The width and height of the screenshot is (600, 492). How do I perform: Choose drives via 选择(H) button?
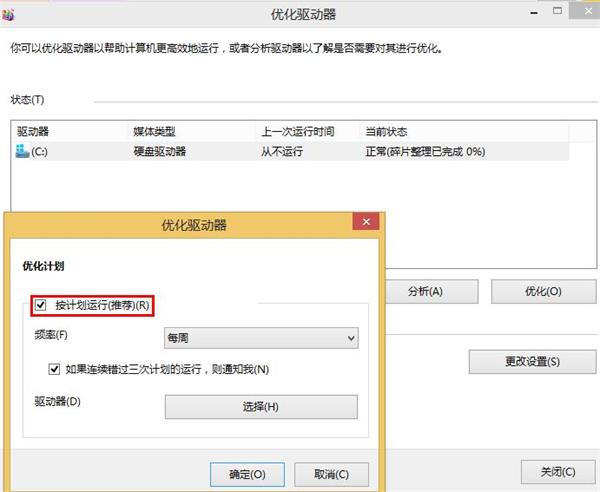[x=260, y=406]
